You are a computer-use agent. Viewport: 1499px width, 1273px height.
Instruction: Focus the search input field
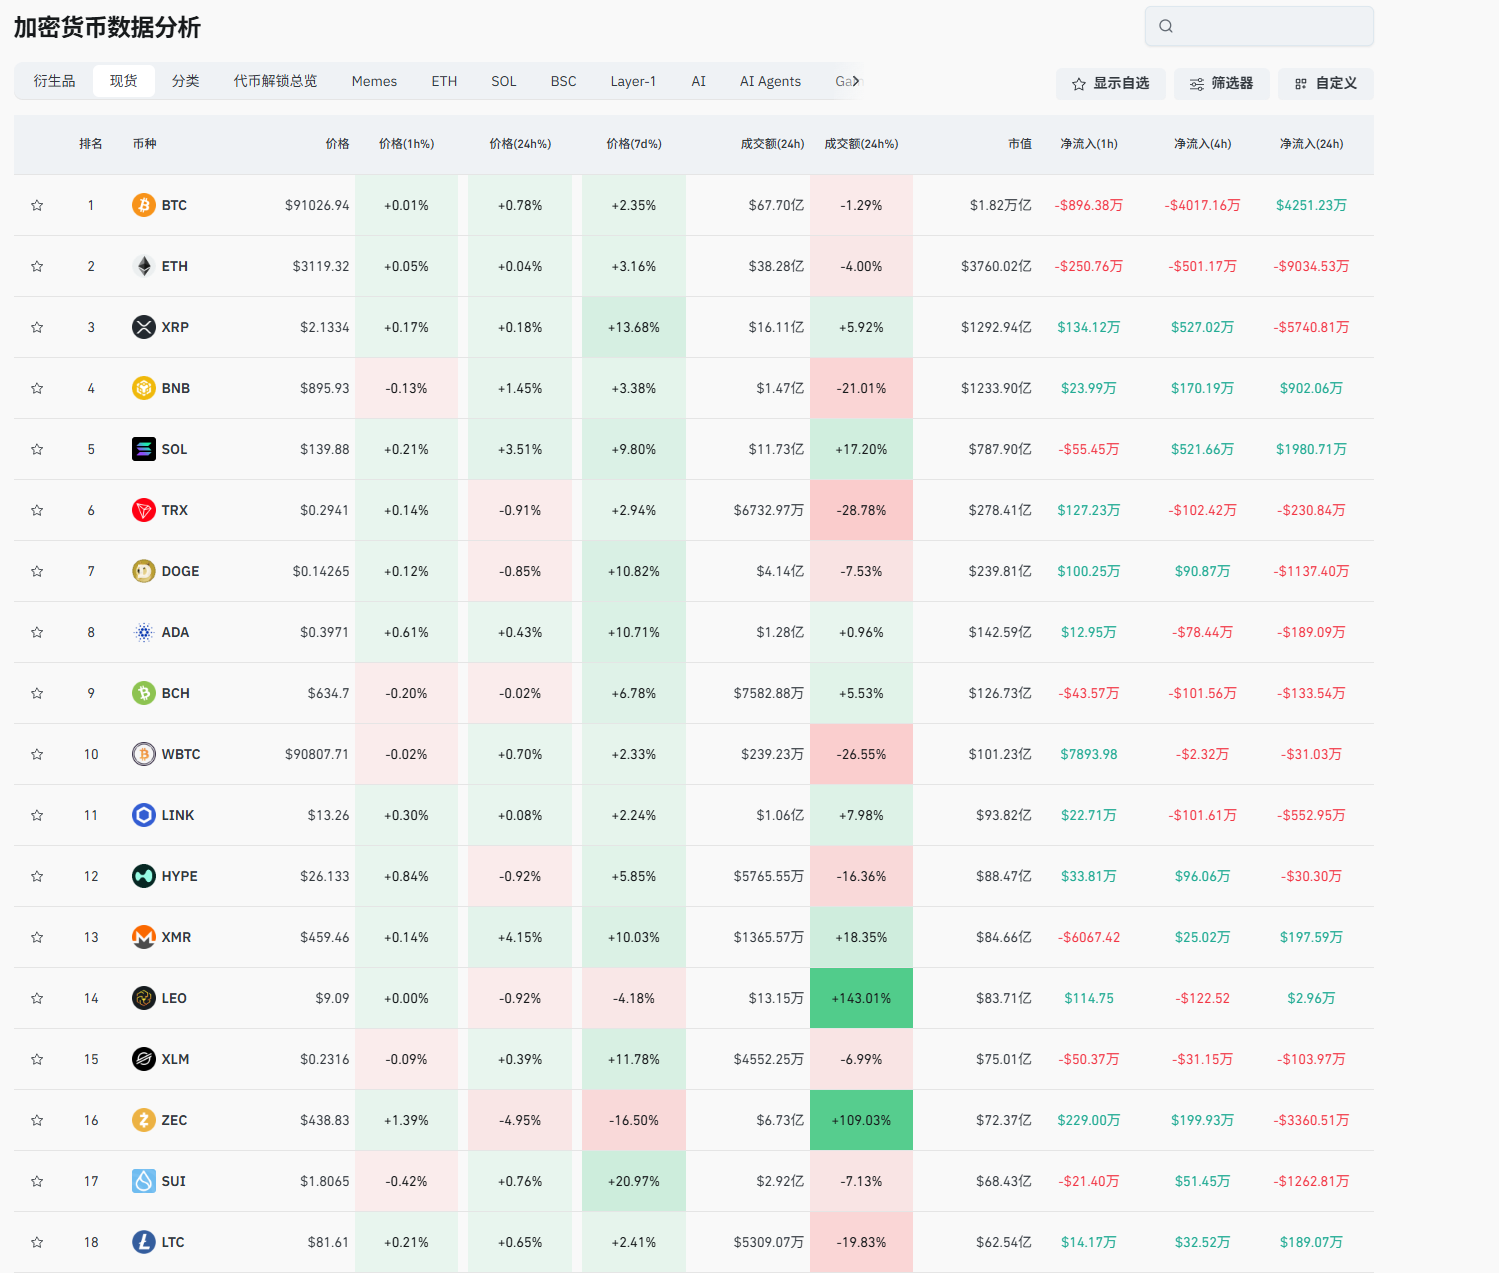[1270, 26]
